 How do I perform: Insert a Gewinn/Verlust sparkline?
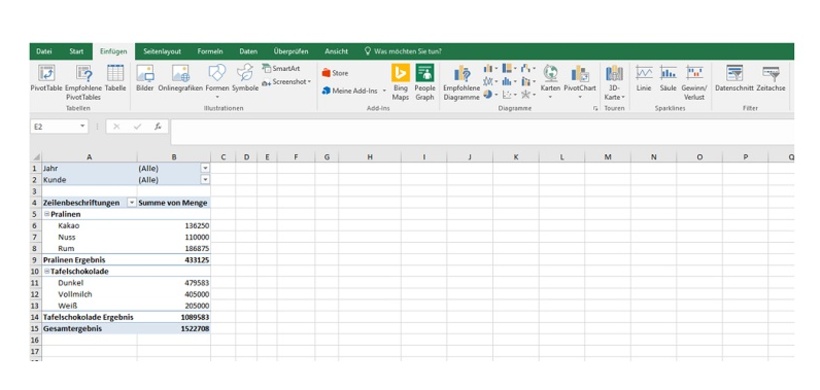[694, 83]
